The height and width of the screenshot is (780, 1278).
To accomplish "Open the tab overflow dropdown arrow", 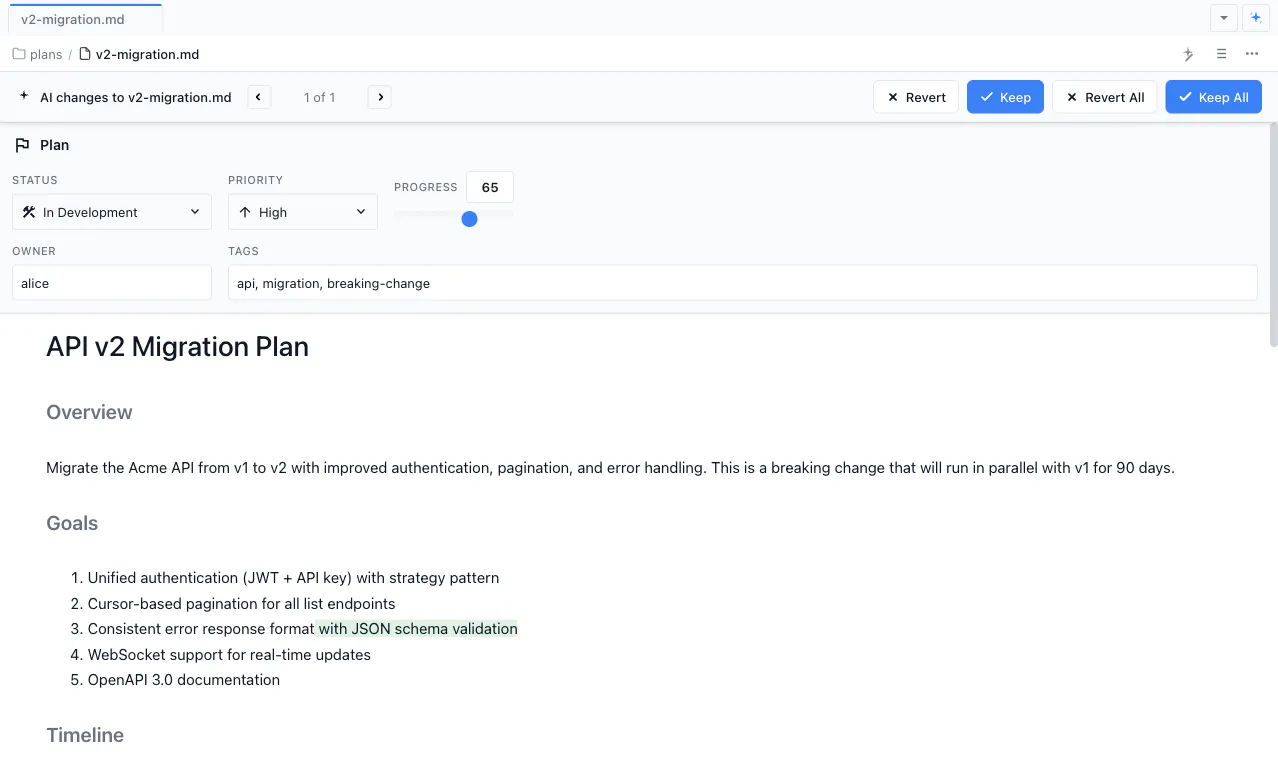I will pos(1224,17).
